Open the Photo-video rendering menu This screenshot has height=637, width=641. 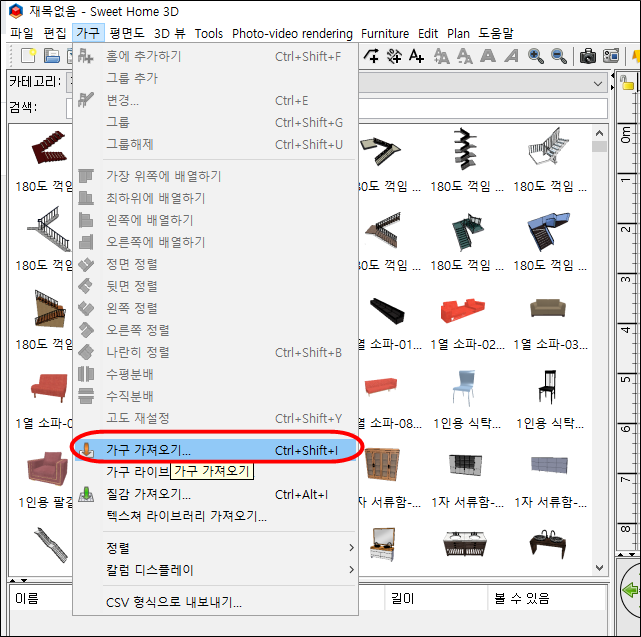coord(292,33)
